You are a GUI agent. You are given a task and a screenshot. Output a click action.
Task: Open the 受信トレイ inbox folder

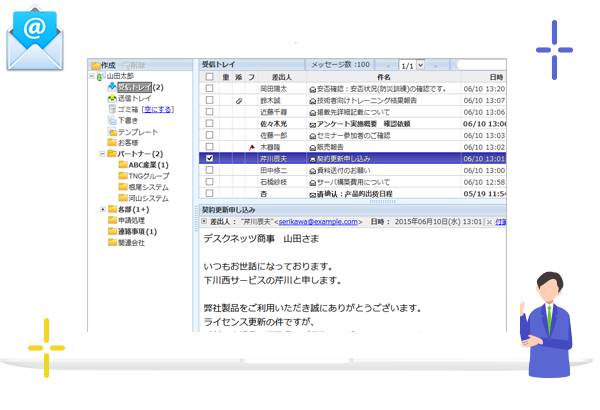coord(133,87)
